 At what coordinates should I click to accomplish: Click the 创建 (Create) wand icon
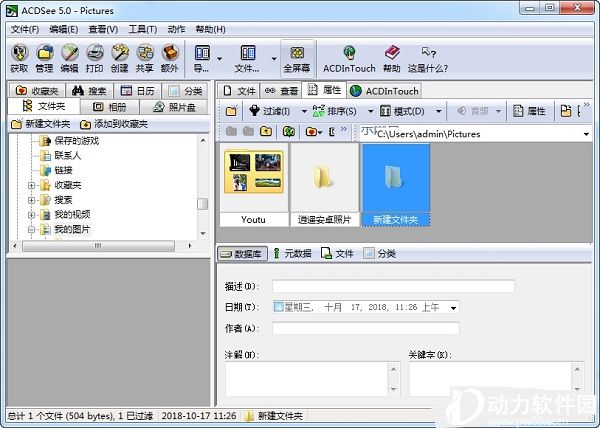click(x=119, y=59)
